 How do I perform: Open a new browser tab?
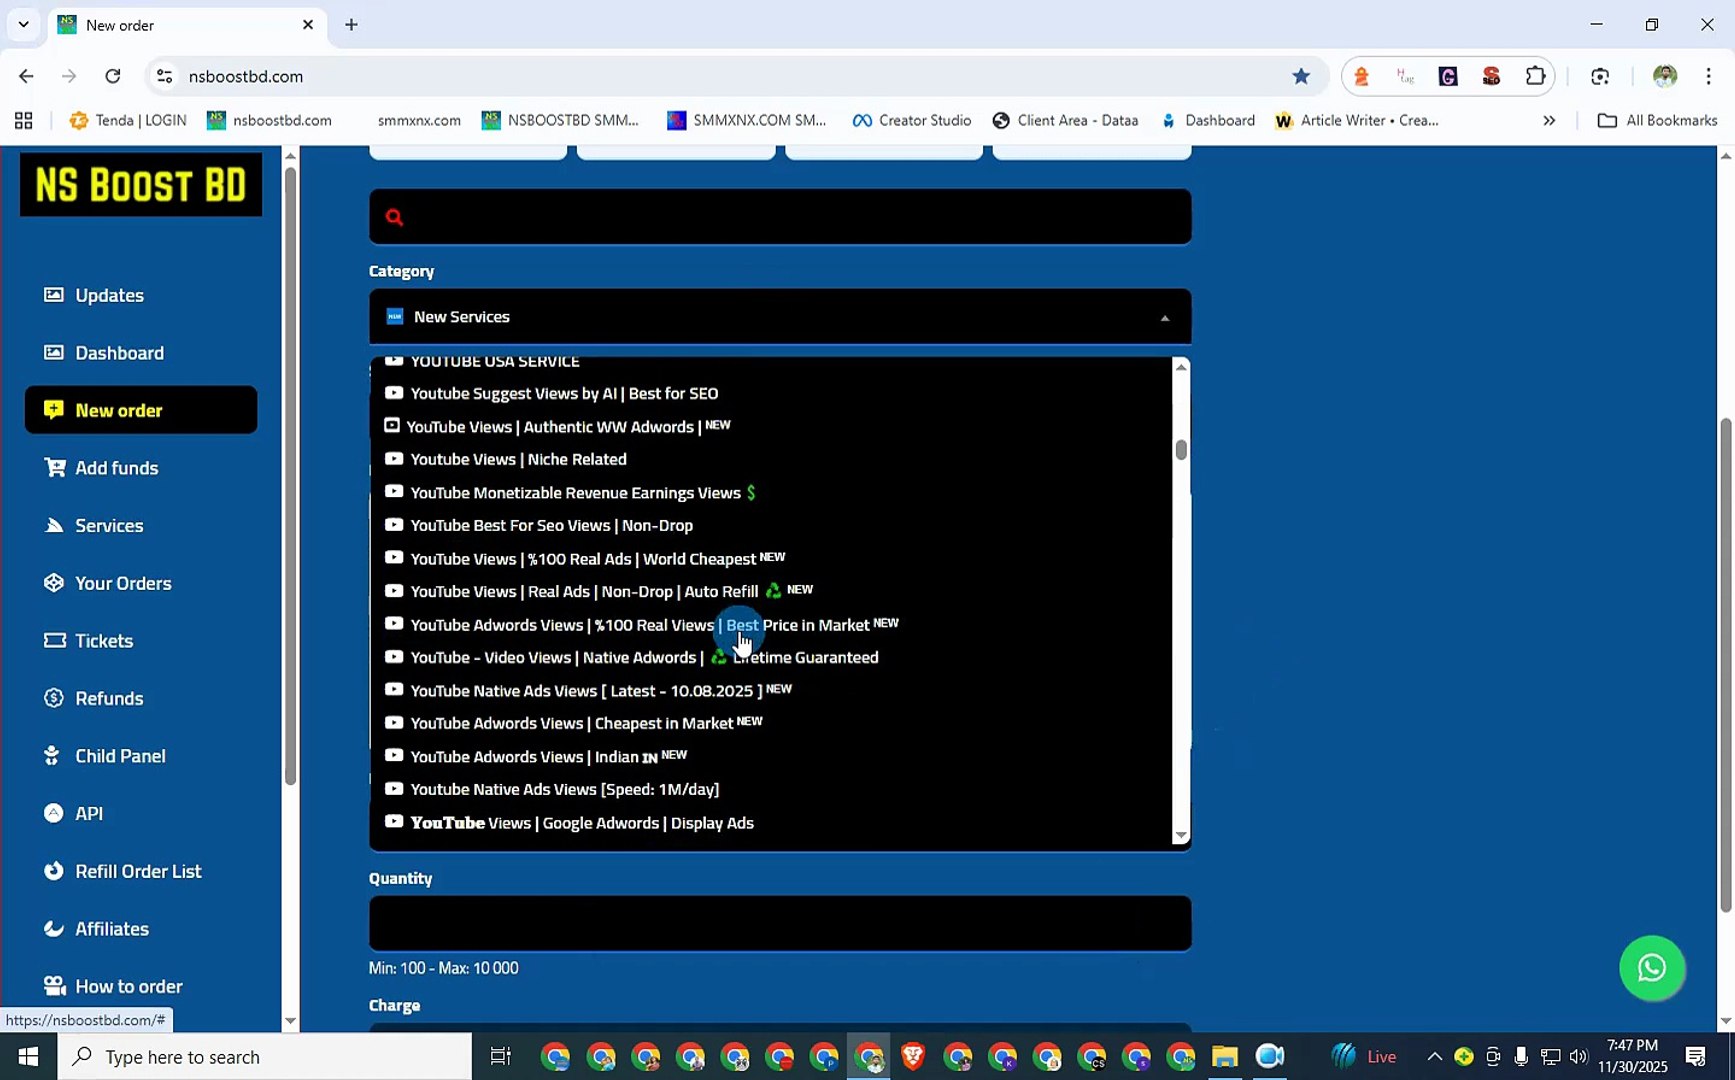(x=351, y=25)
